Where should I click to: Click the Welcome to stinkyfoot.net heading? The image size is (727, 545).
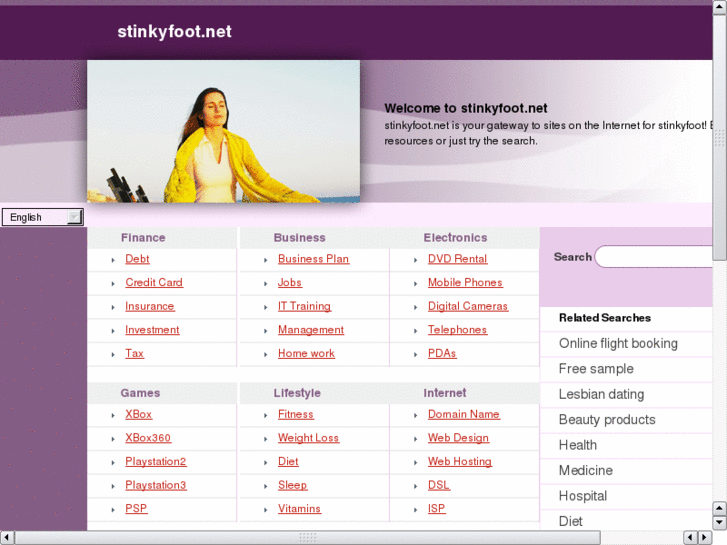pos(466,108)
